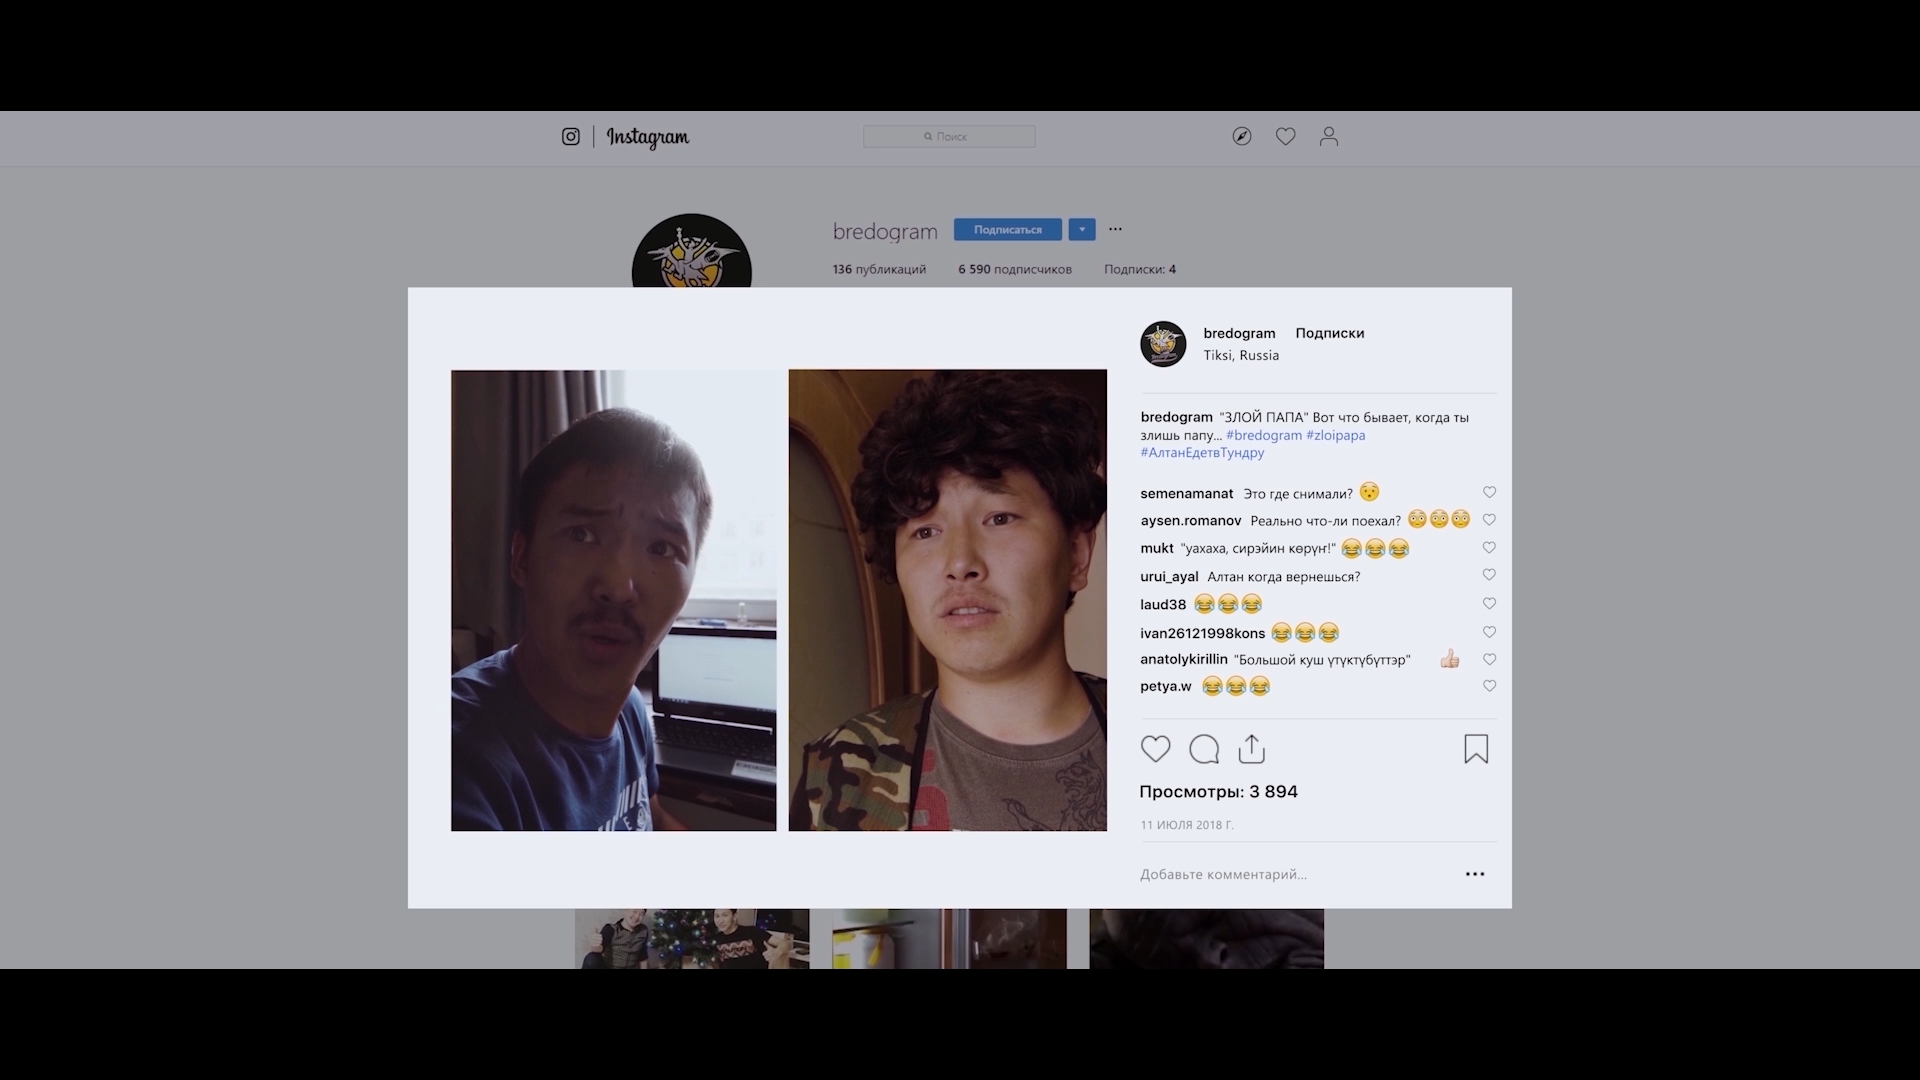Like the post with the large heart
This screenshot has height=1080, width=1920.
(x=1156, y=749)
